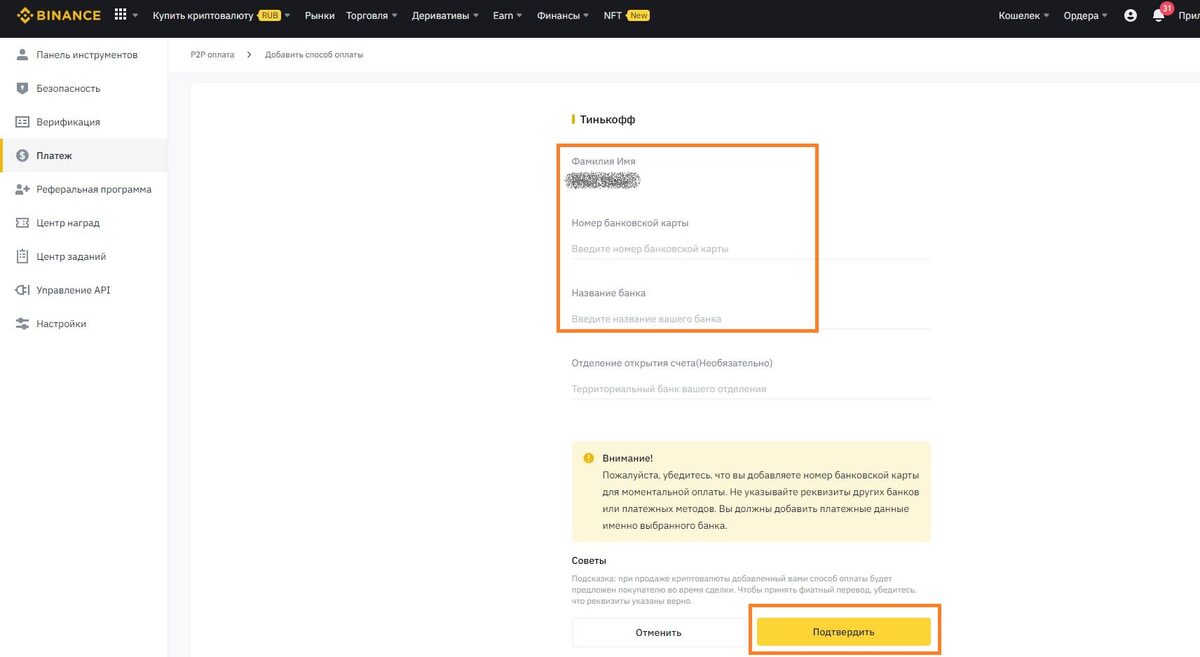The width and height of the screenshot is (1200, 657).
Task: Open the Рынки menu item
Action: [x=320, y=16]
